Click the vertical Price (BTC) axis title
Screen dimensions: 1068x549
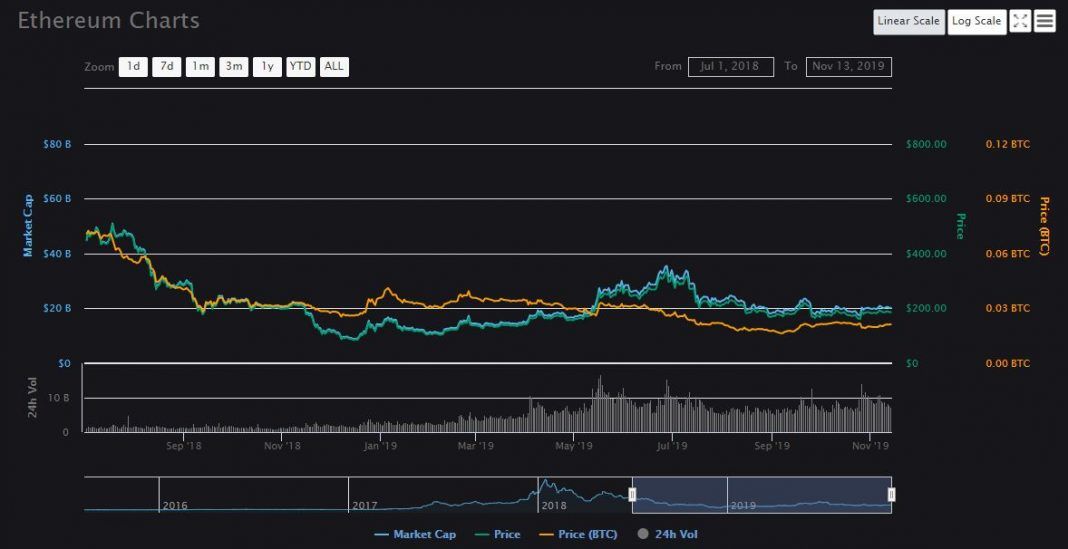(x=1044, y=226)
